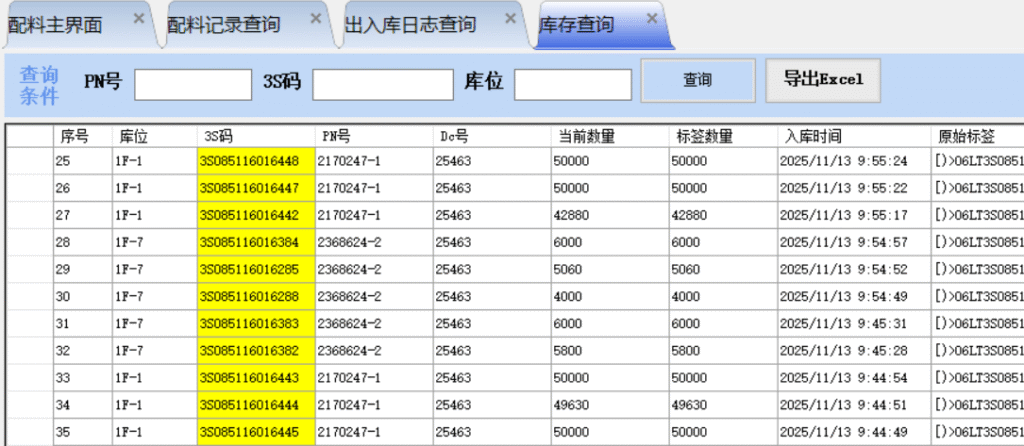The height and width of the screenshot is (446, 1024).
Task: Click Dc号 cell in row 35
Action: coord(492,432)
